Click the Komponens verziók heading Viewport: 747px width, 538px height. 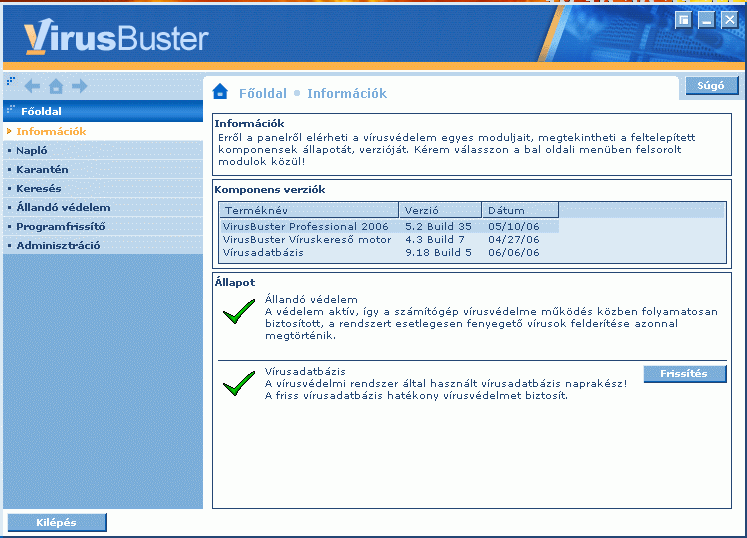point(270,190)
